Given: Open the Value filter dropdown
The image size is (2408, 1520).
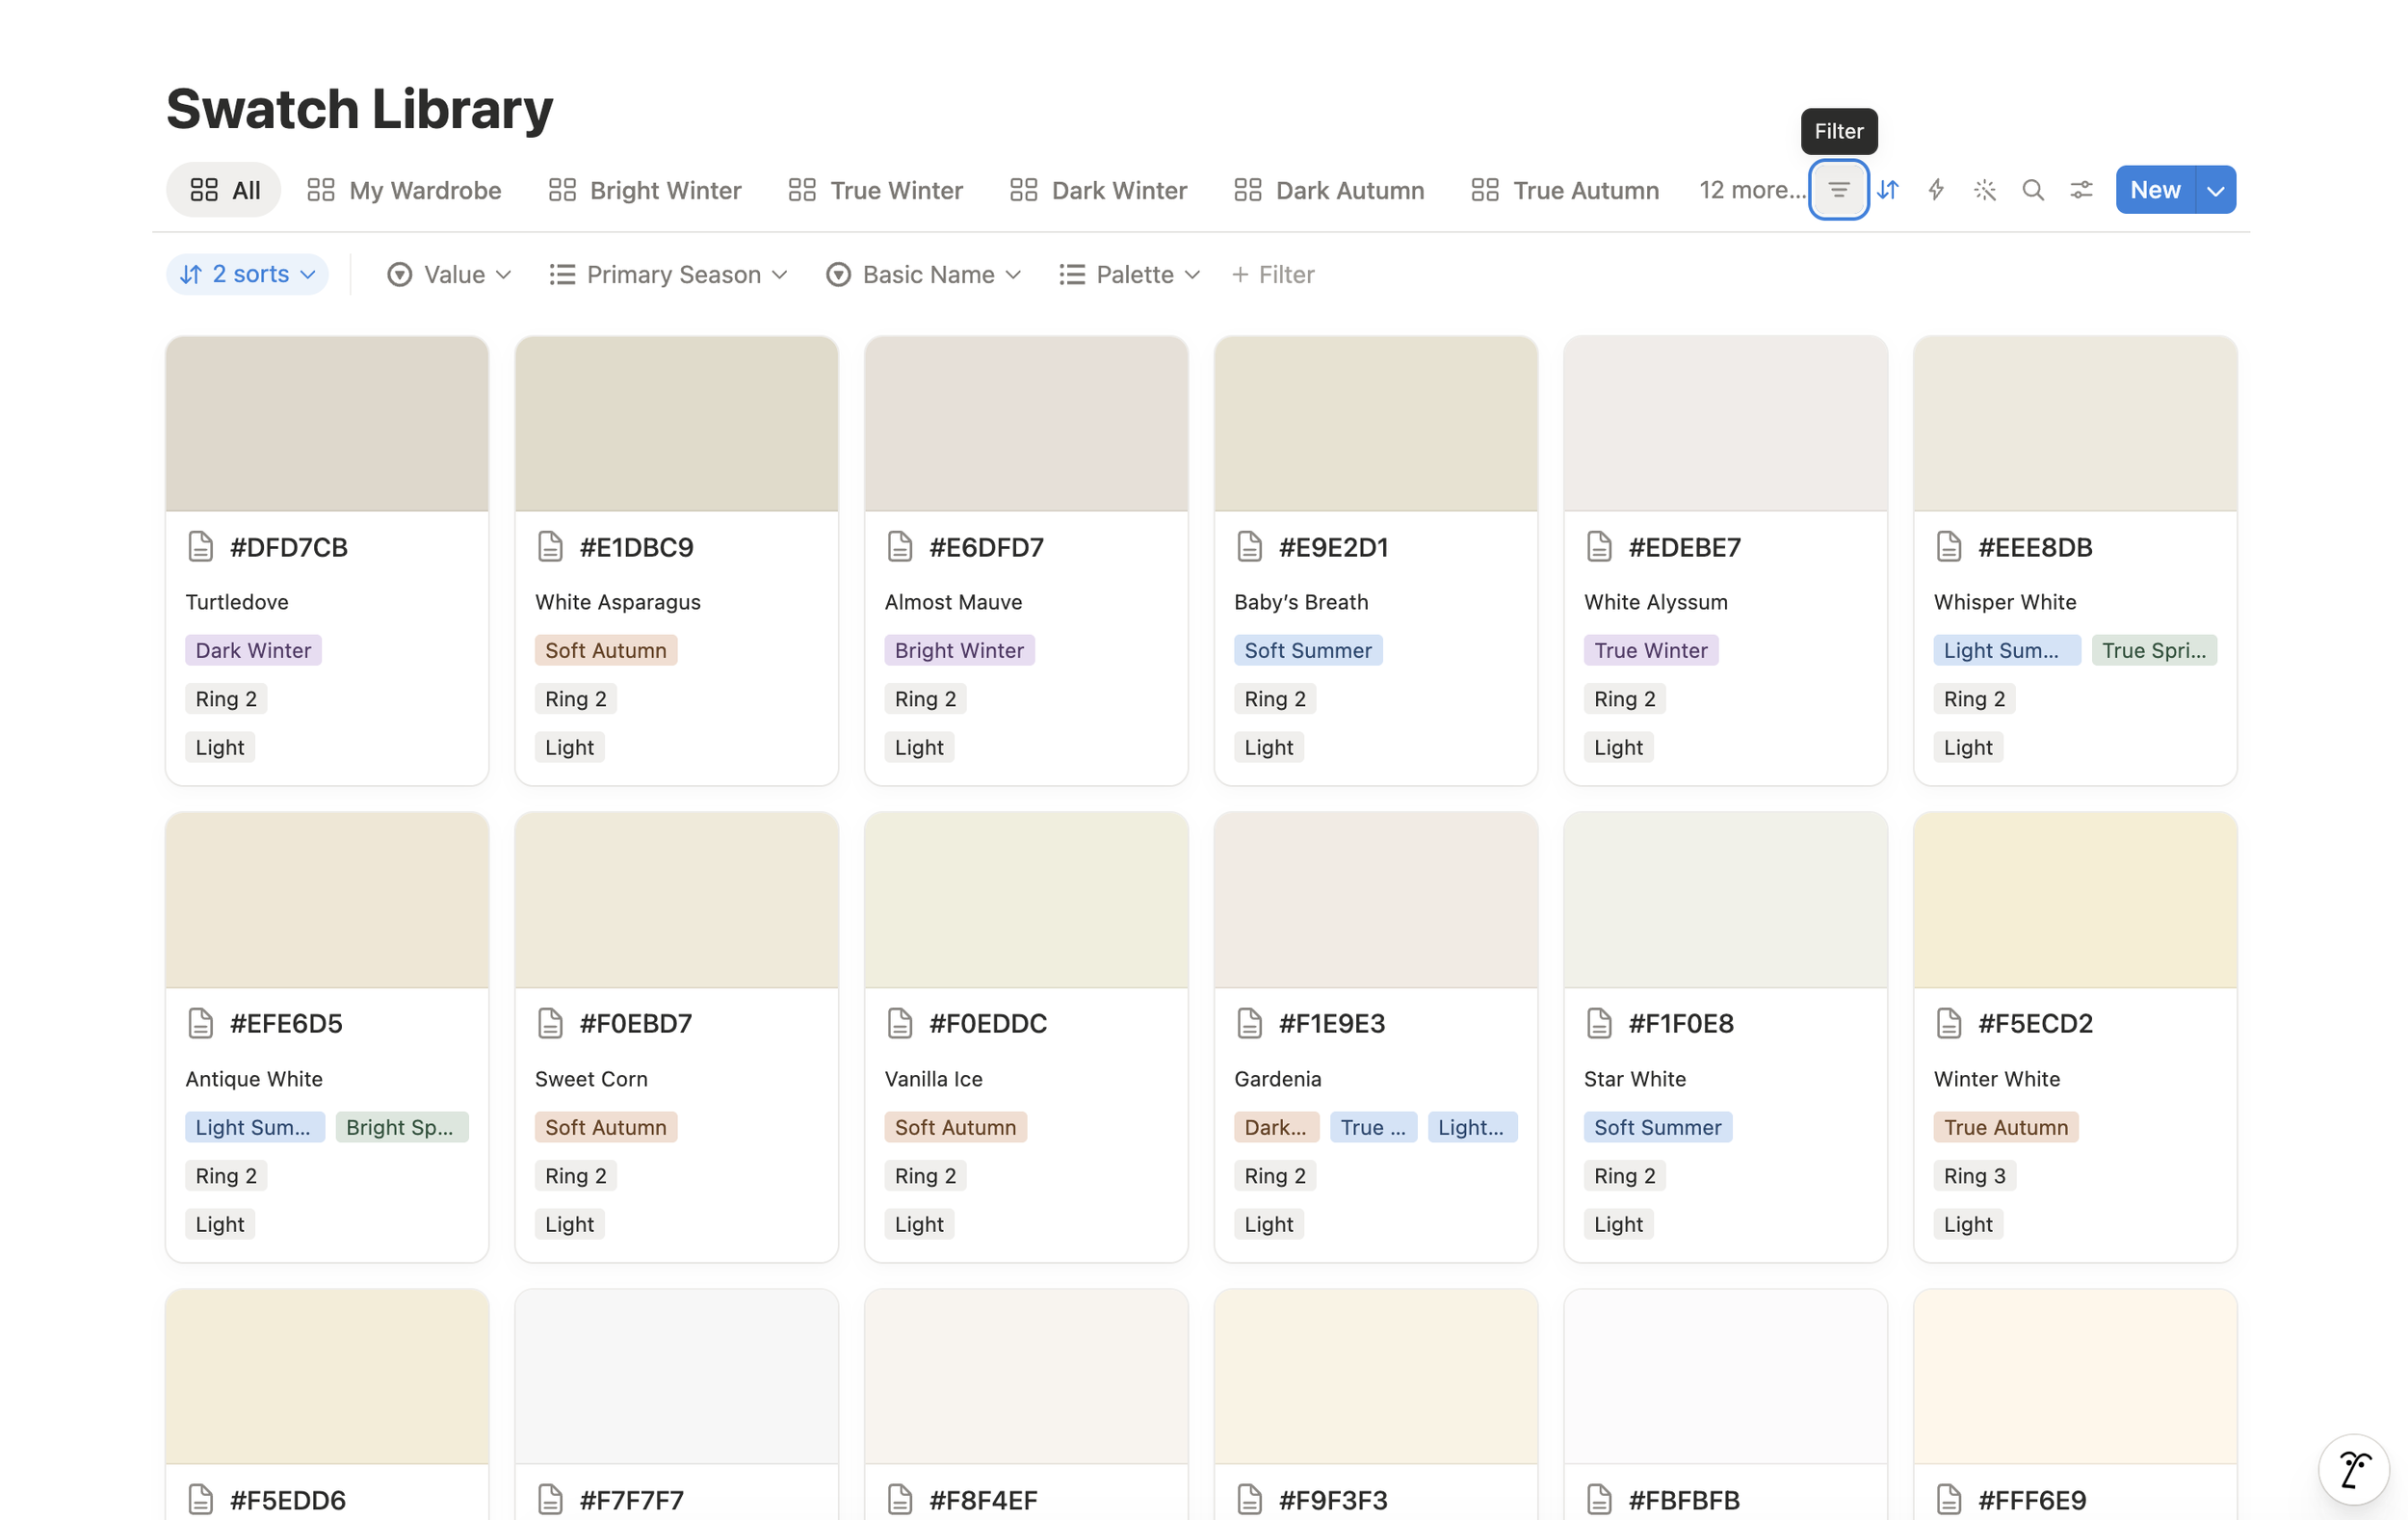Looking at the screenshot, I should [x=449, y=274].
